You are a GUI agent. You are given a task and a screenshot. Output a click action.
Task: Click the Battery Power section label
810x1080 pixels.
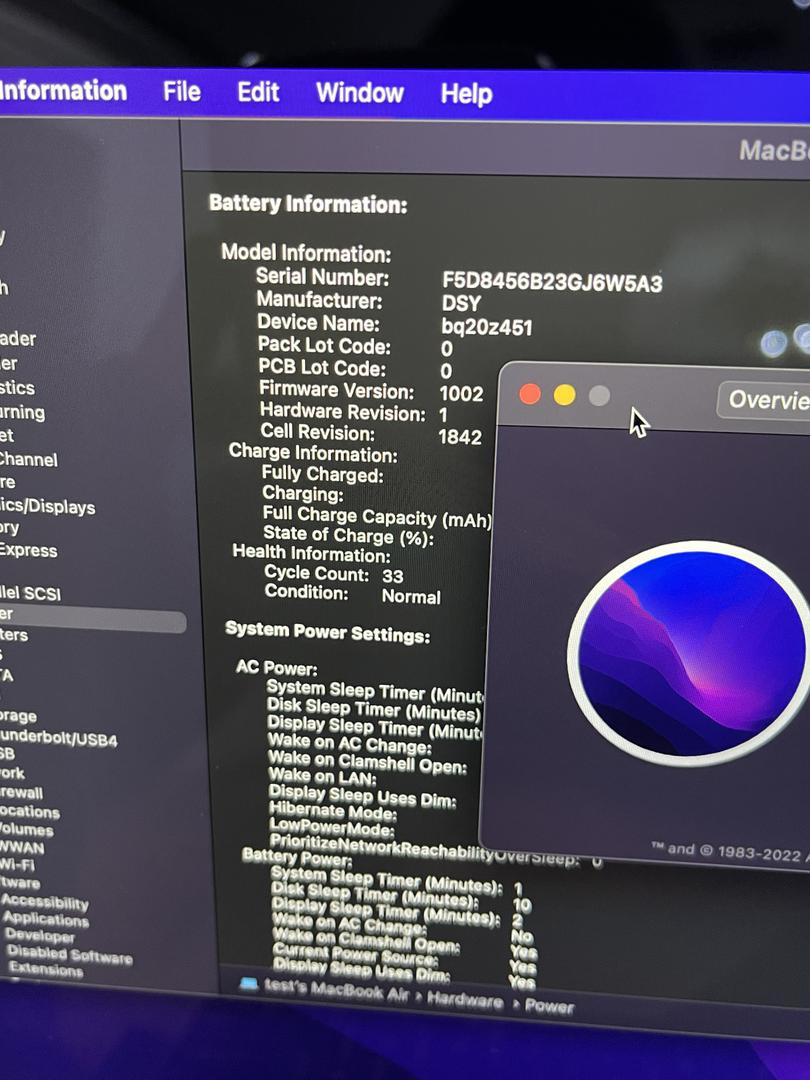click(x=297, y=858)
